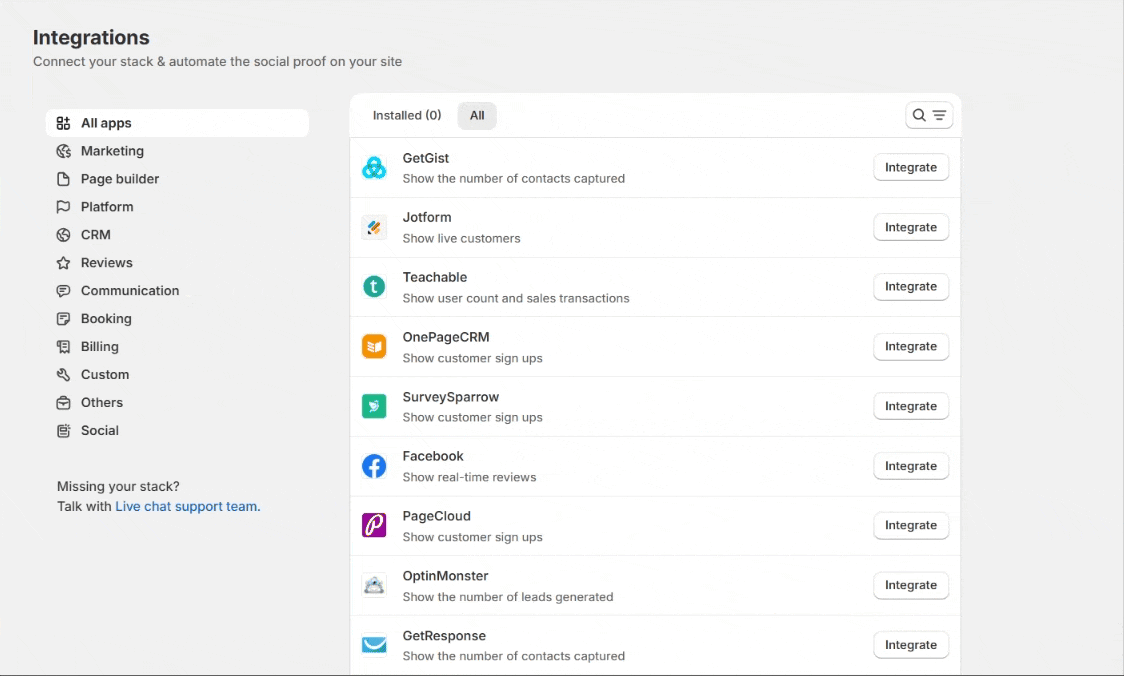Click the Jotform app name
This screenshot has width=1124, height=676.
427,217
